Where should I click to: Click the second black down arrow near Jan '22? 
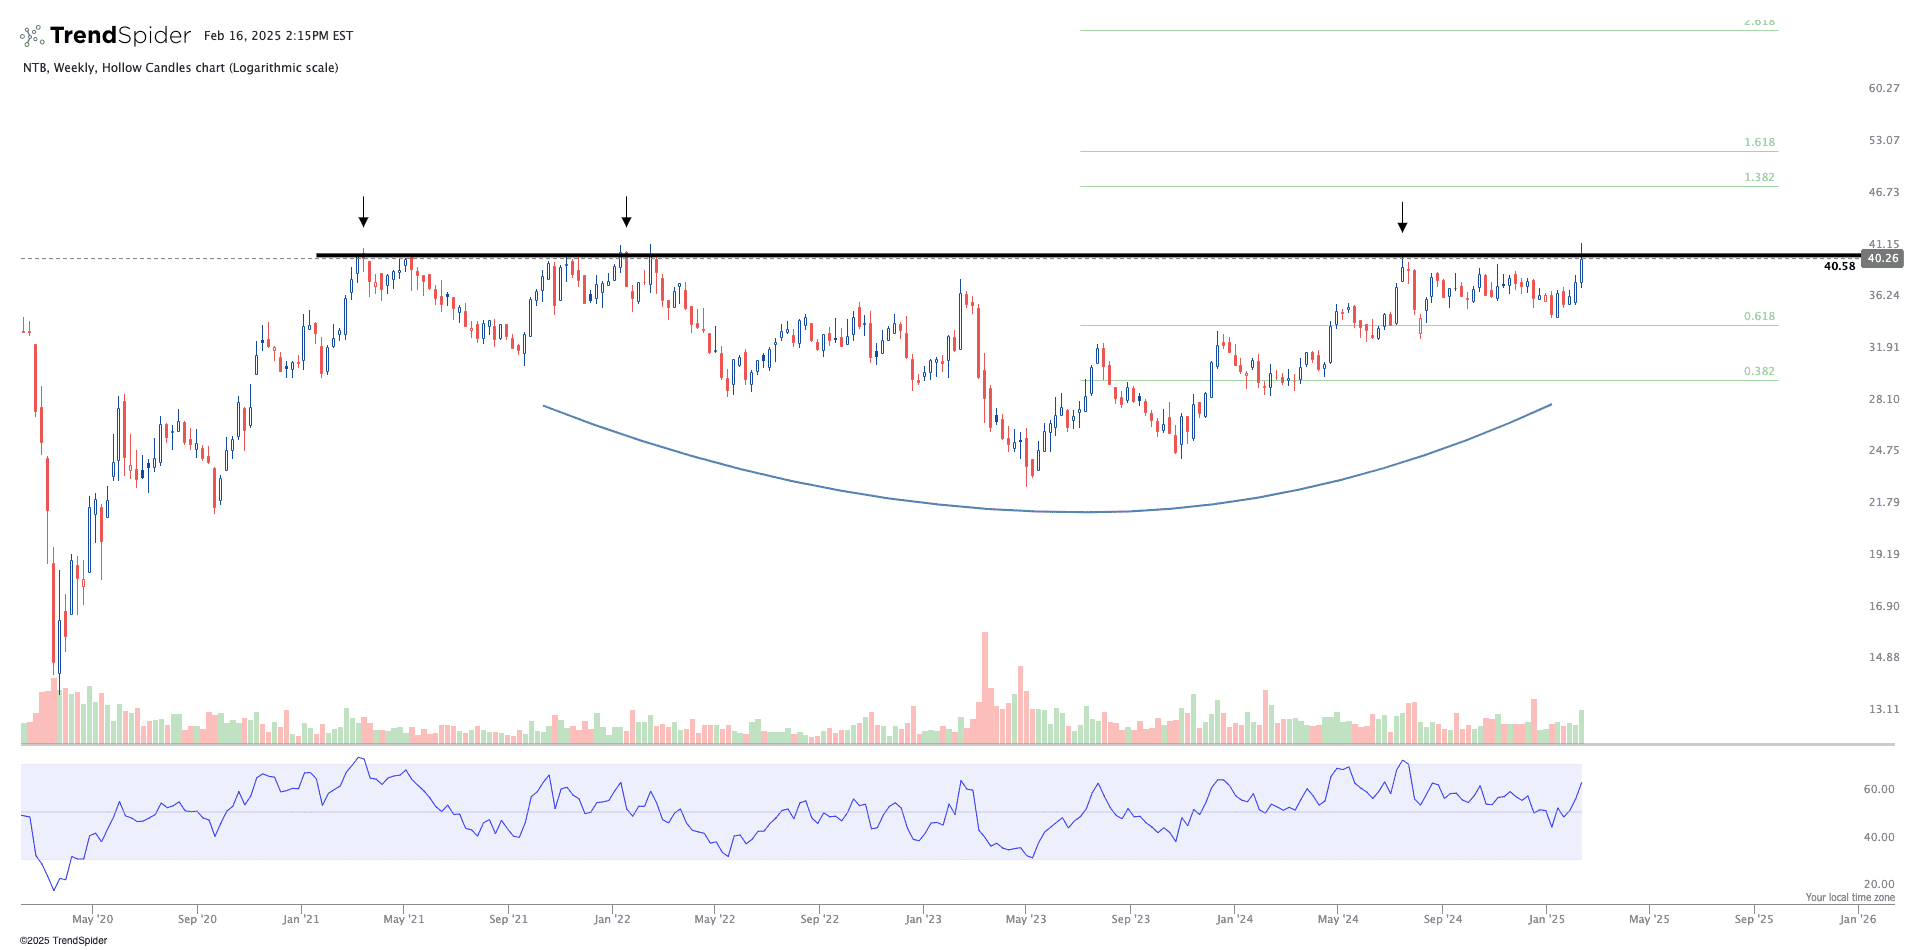click(x=626, y=212)
